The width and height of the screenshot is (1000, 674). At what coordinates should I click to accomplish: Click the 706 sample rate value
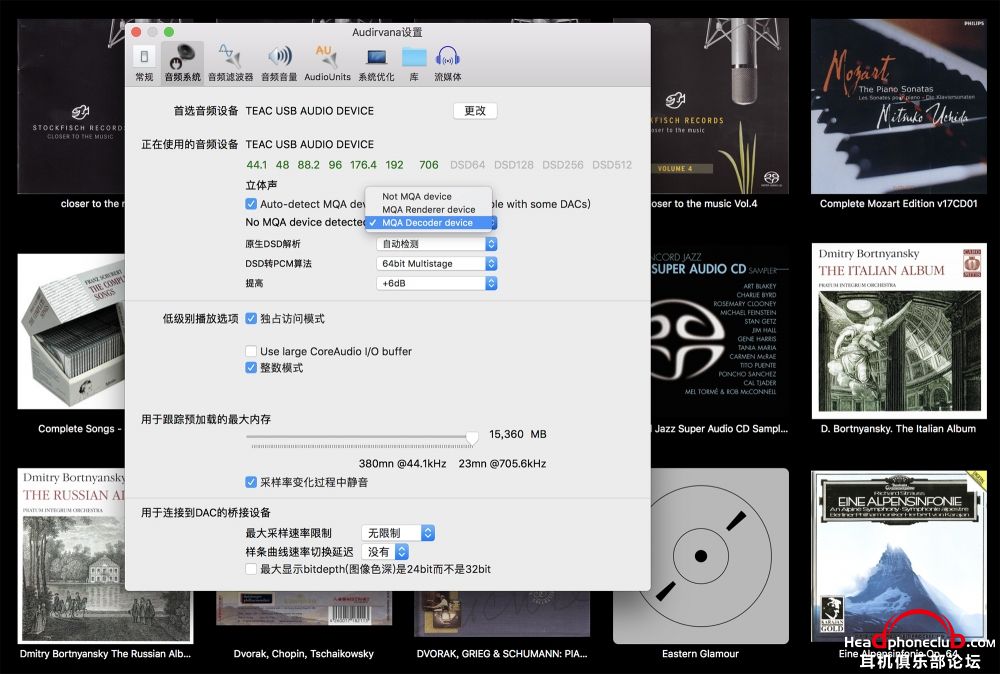(429, 165)
